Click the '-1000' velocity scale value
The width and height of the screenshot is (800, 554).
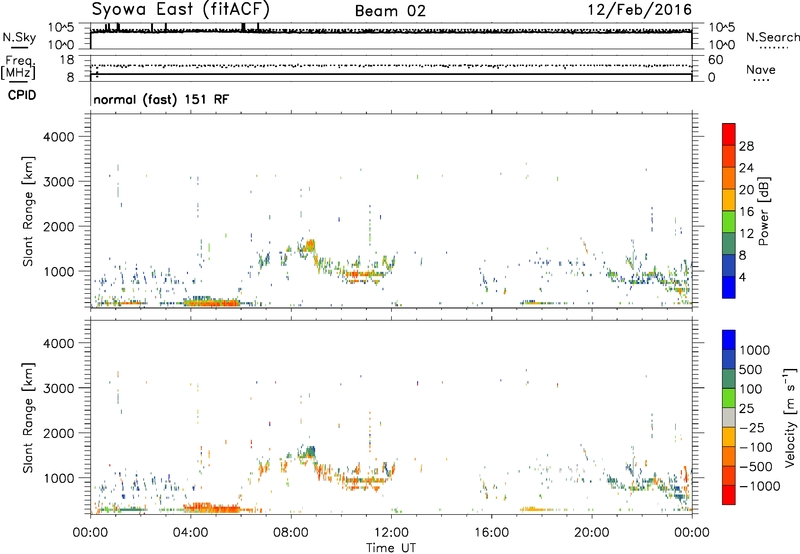[759, 486]
